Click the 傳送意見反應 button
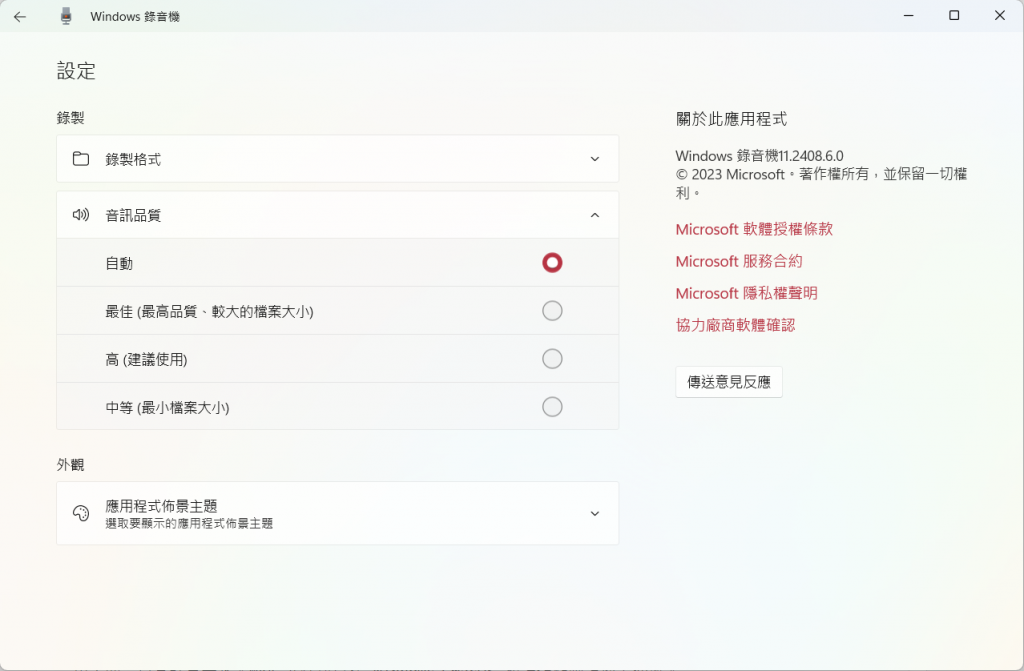 click(x=729, y=382)
